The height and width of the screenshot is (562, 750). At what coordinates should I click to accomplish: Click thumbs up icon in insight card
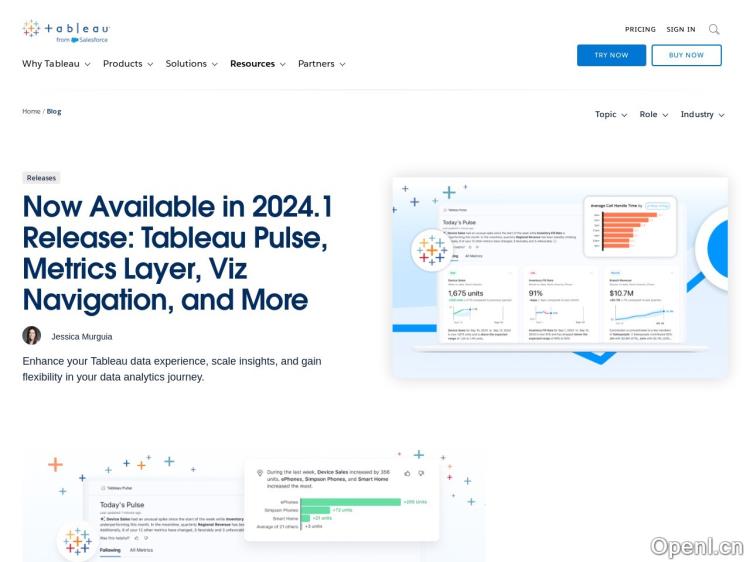[x=407, y=472]
